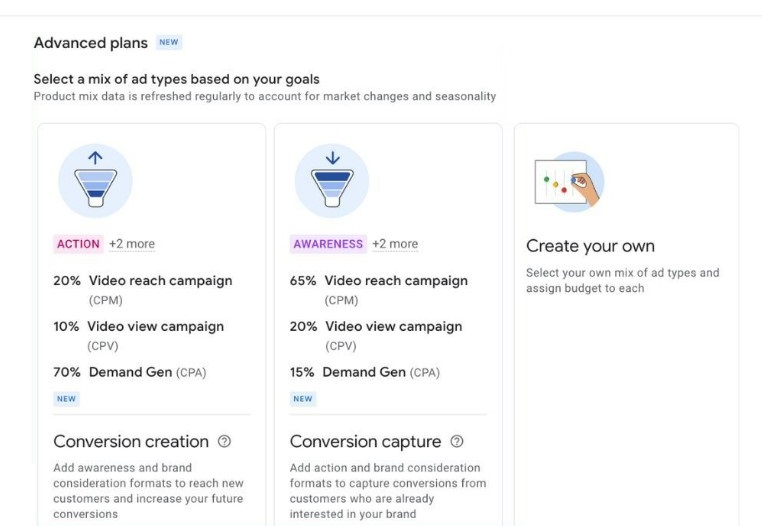Click 20% Video reach campaign in ACTION plan
This screenshot has width=762, height=526.
click(x=142, y=281)
